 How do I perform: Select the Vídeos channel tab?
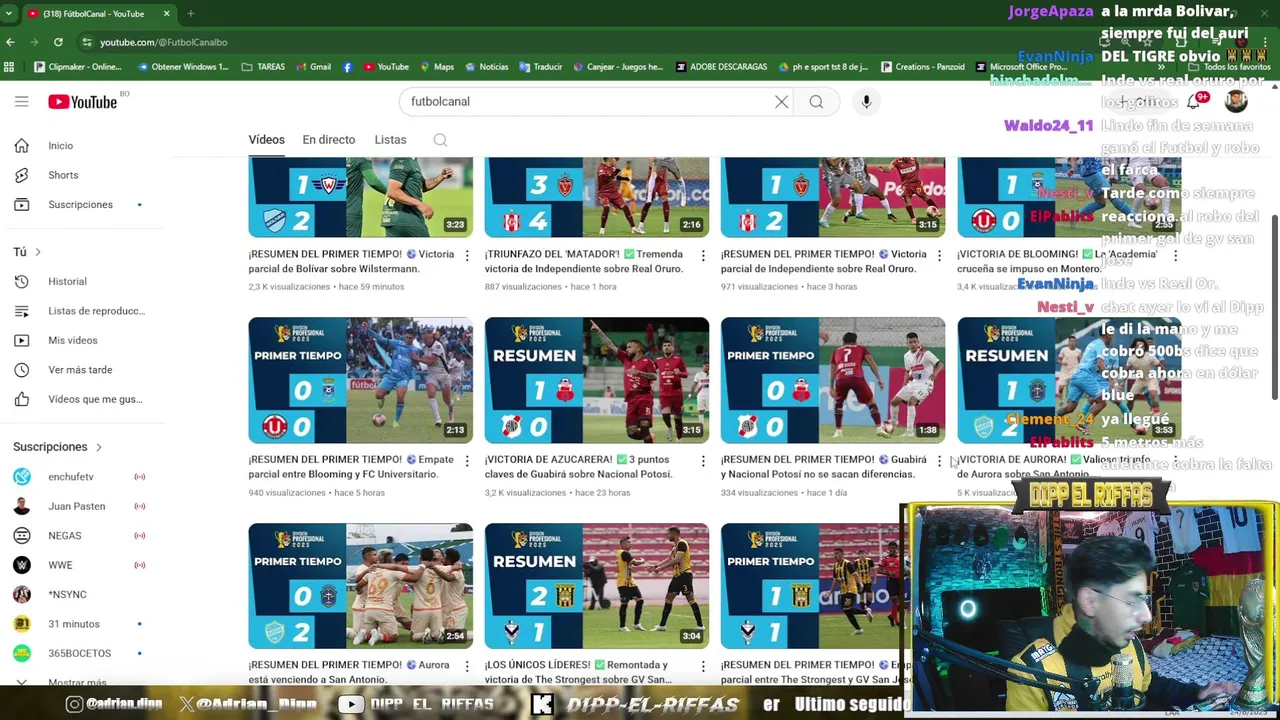pyautogui.click(x=266, y=140)
